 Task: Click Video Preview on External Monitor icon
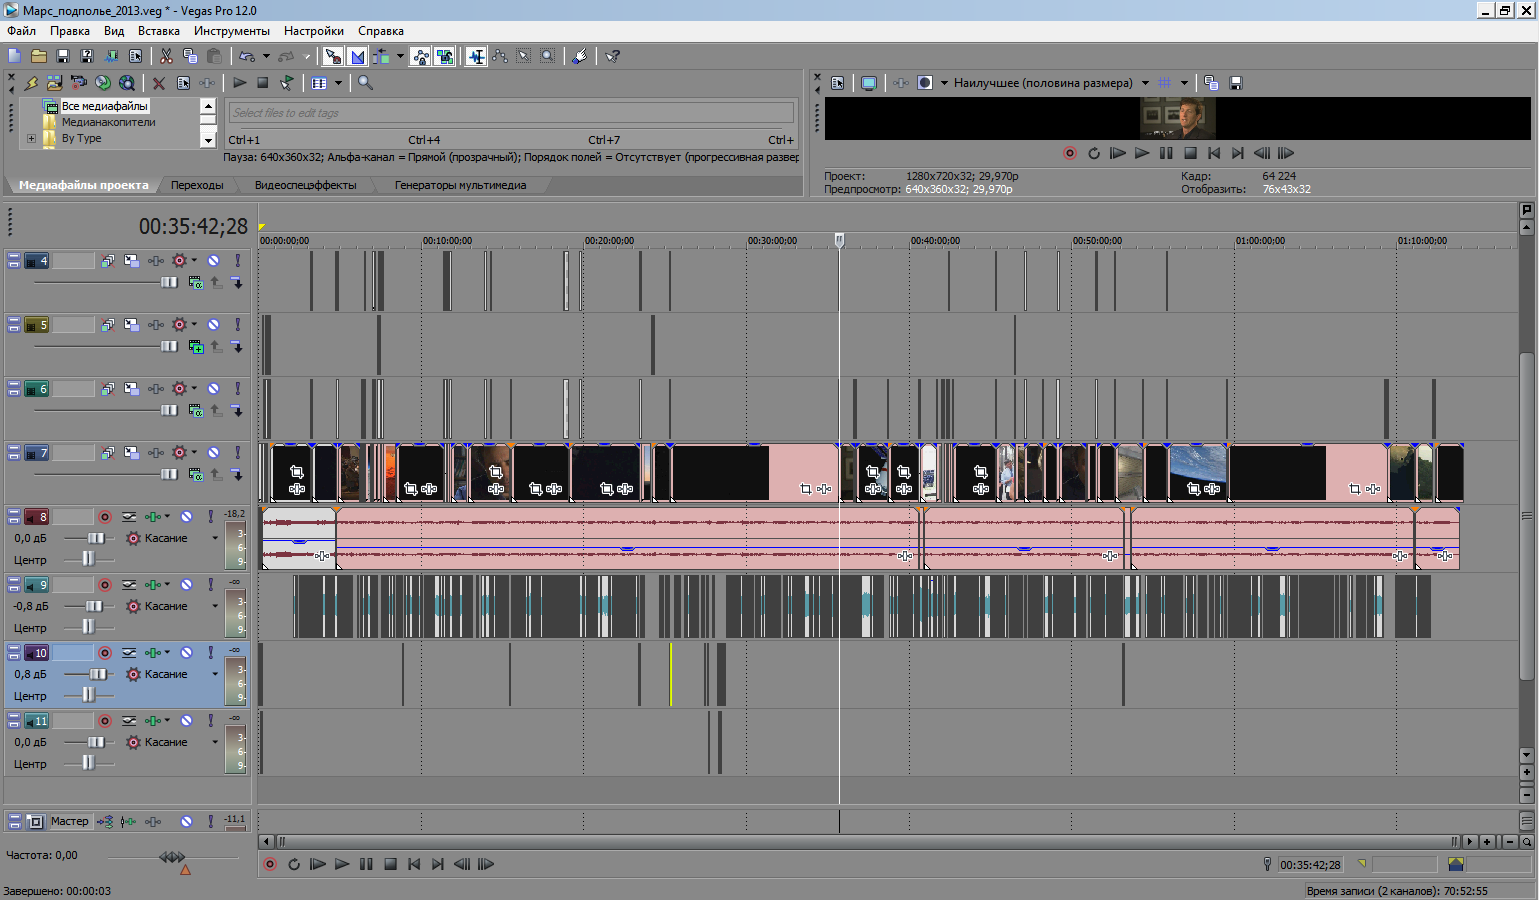coord(869,83)
